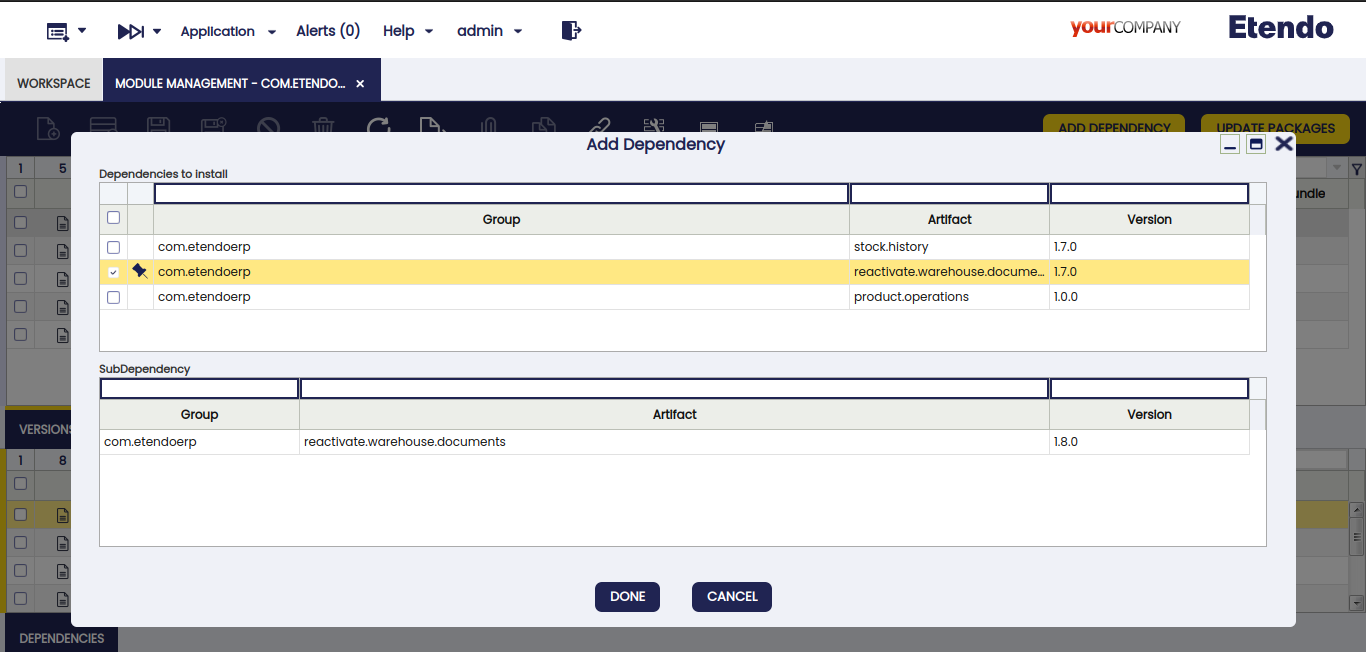Open the Help dropdown menu
Screen dimensions: 1366x652
coord(408,31)
